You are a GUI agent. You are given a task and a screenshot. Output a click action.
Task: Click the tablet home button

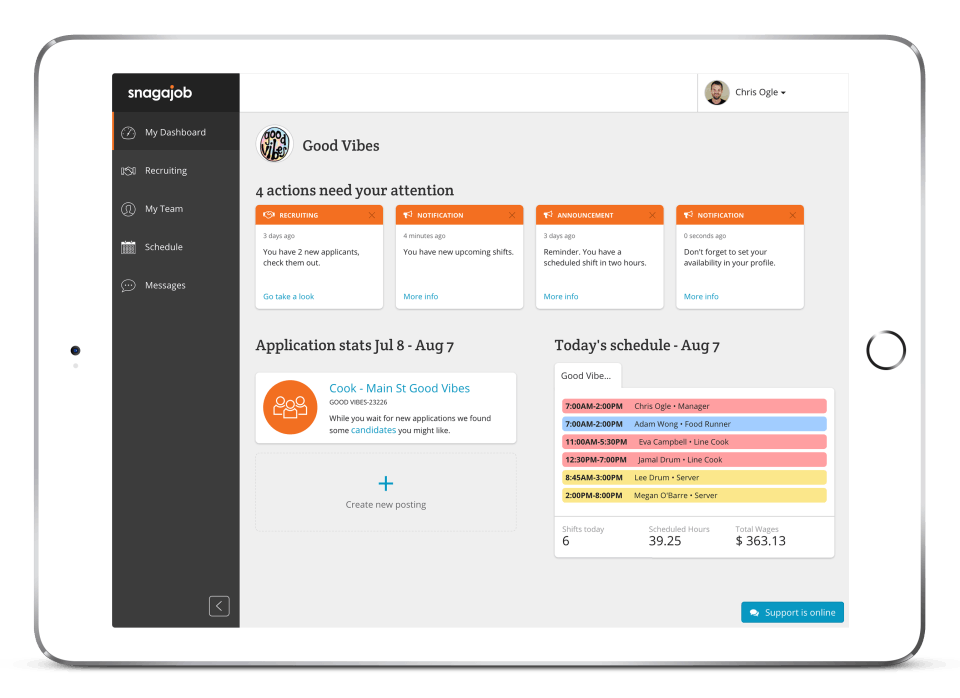click(886, 350)
